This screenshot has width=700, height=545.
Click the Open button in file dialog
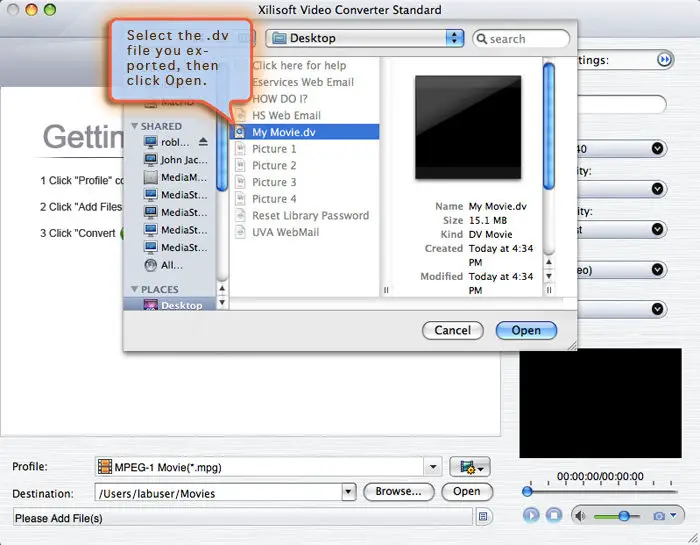point(526,330)
